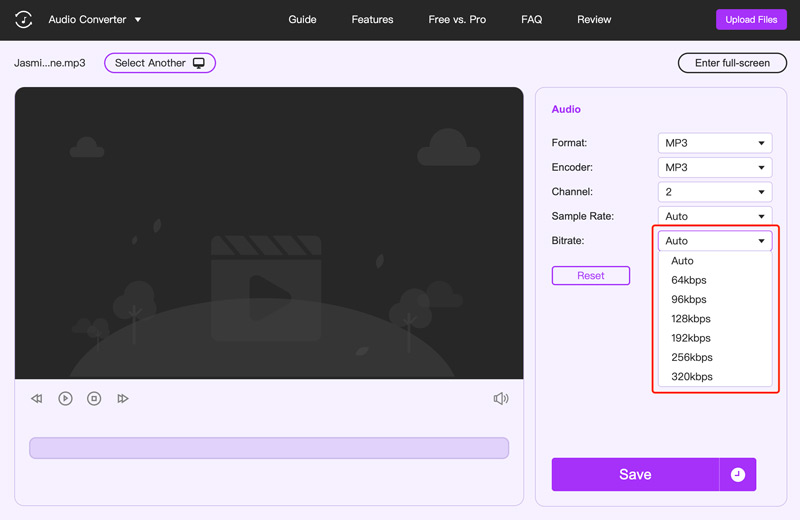Click Enter full-screen button

(732, 63)
